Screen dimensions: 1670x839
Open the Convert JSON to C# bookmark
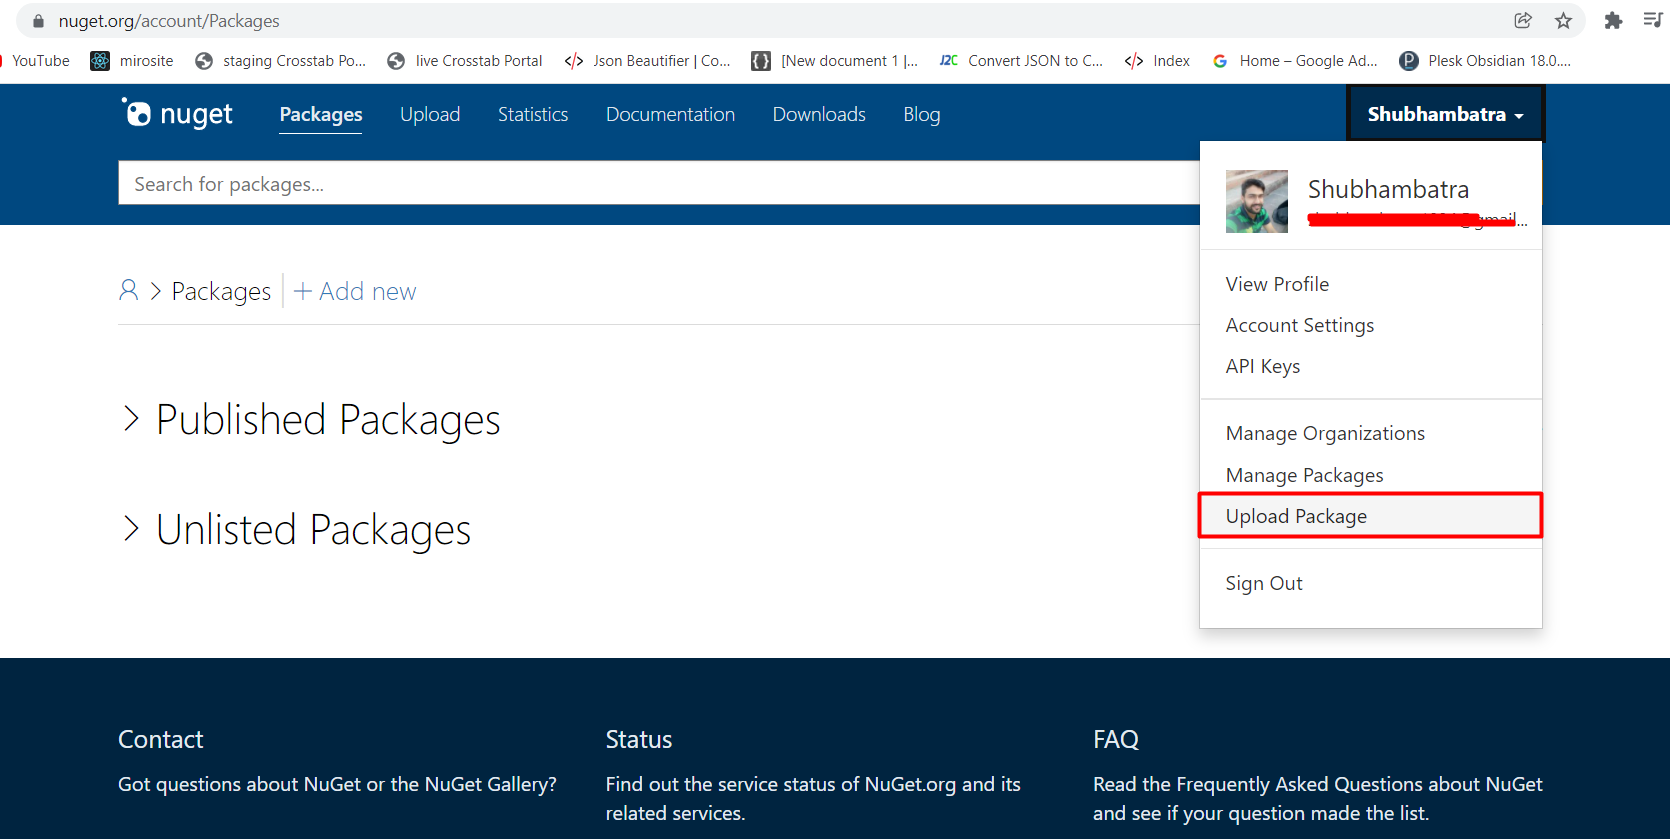point(1021,61)
